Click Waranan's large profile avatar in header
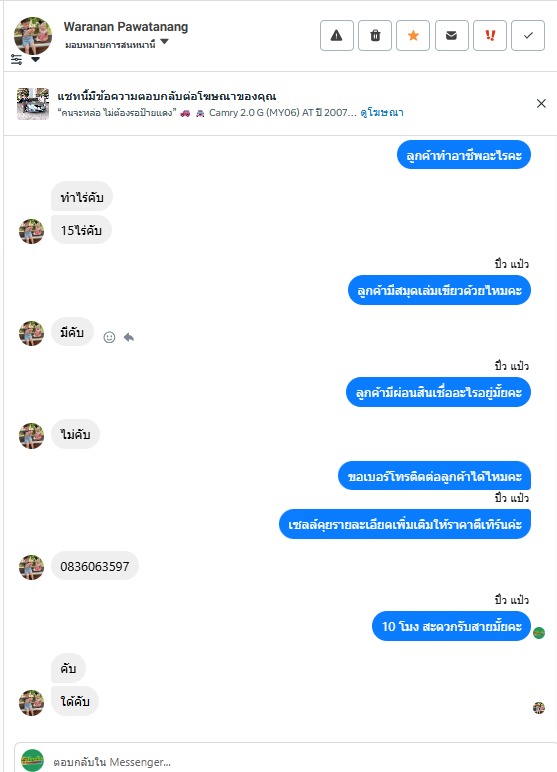 [x=33, y=36]
